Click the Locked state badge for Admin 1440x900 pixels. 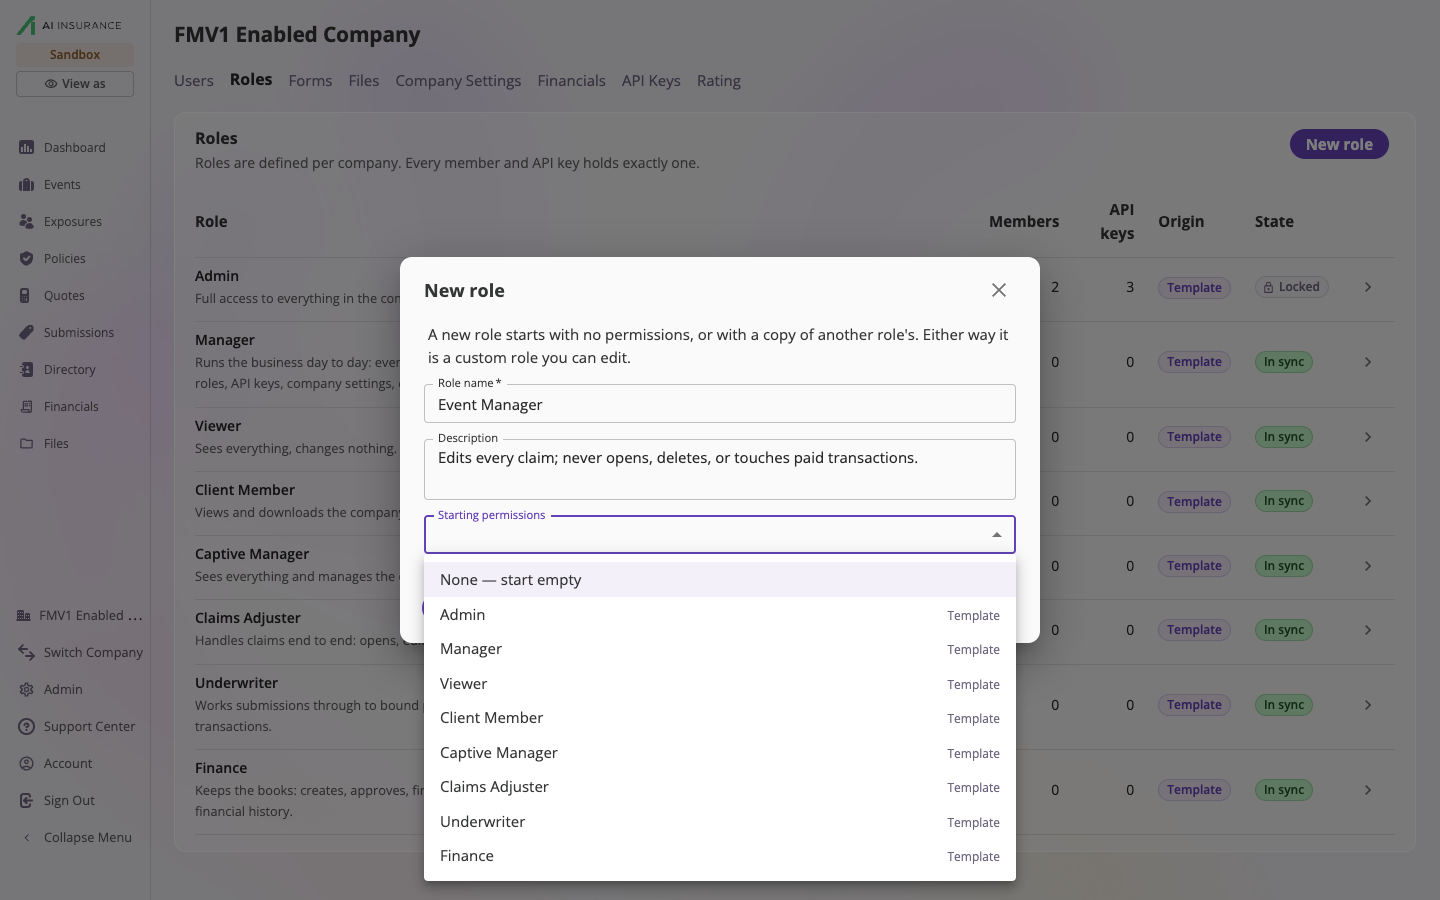click(x=1291, y=287)
